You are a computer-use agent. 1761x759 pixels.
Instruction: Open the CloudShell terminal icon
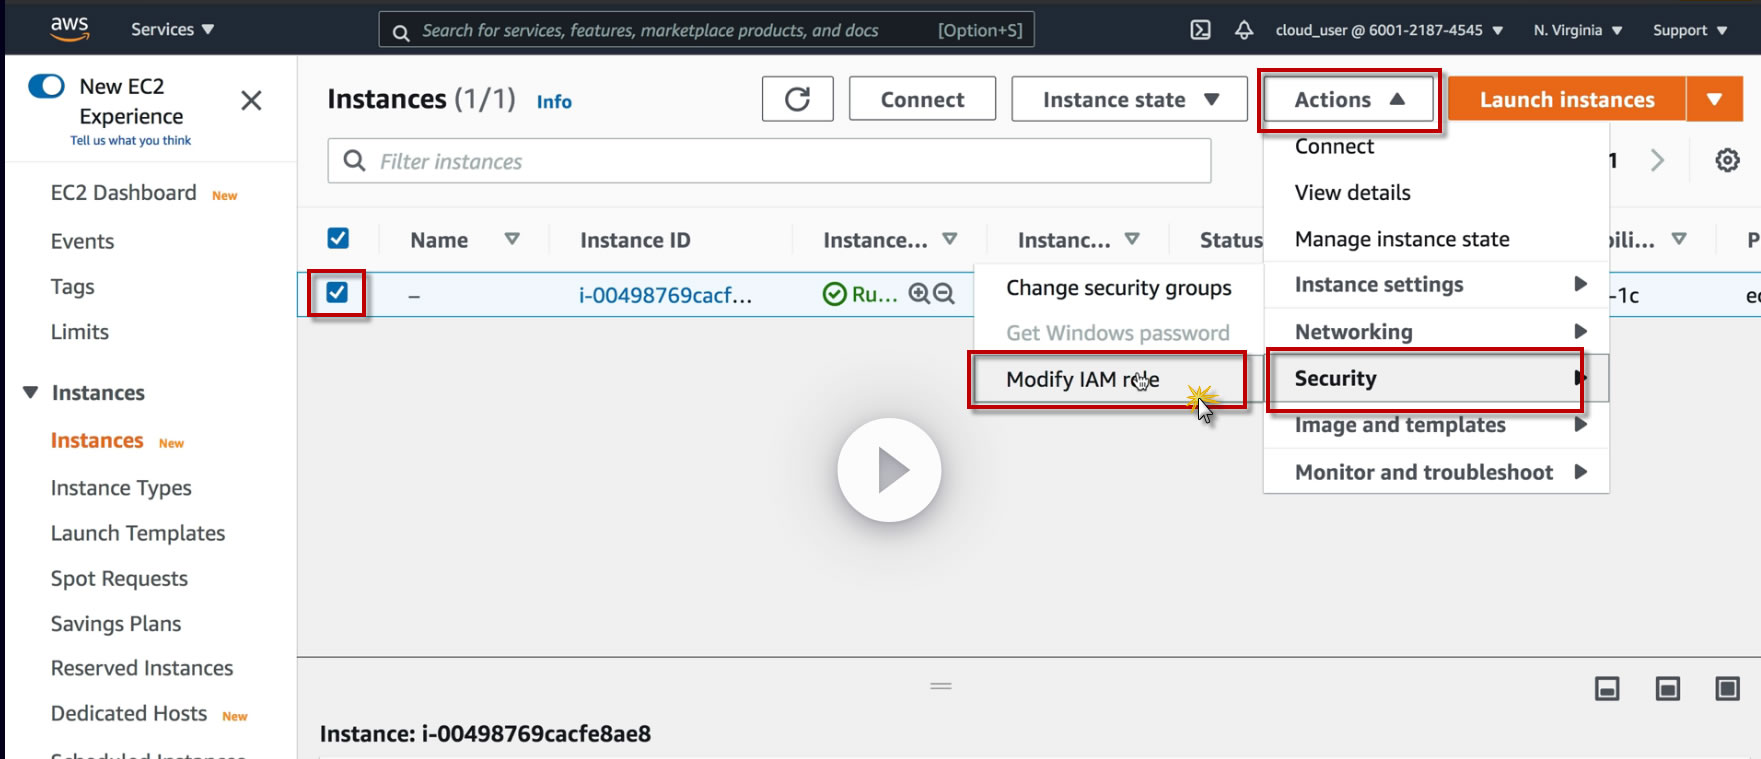(x=1201, y=30)
